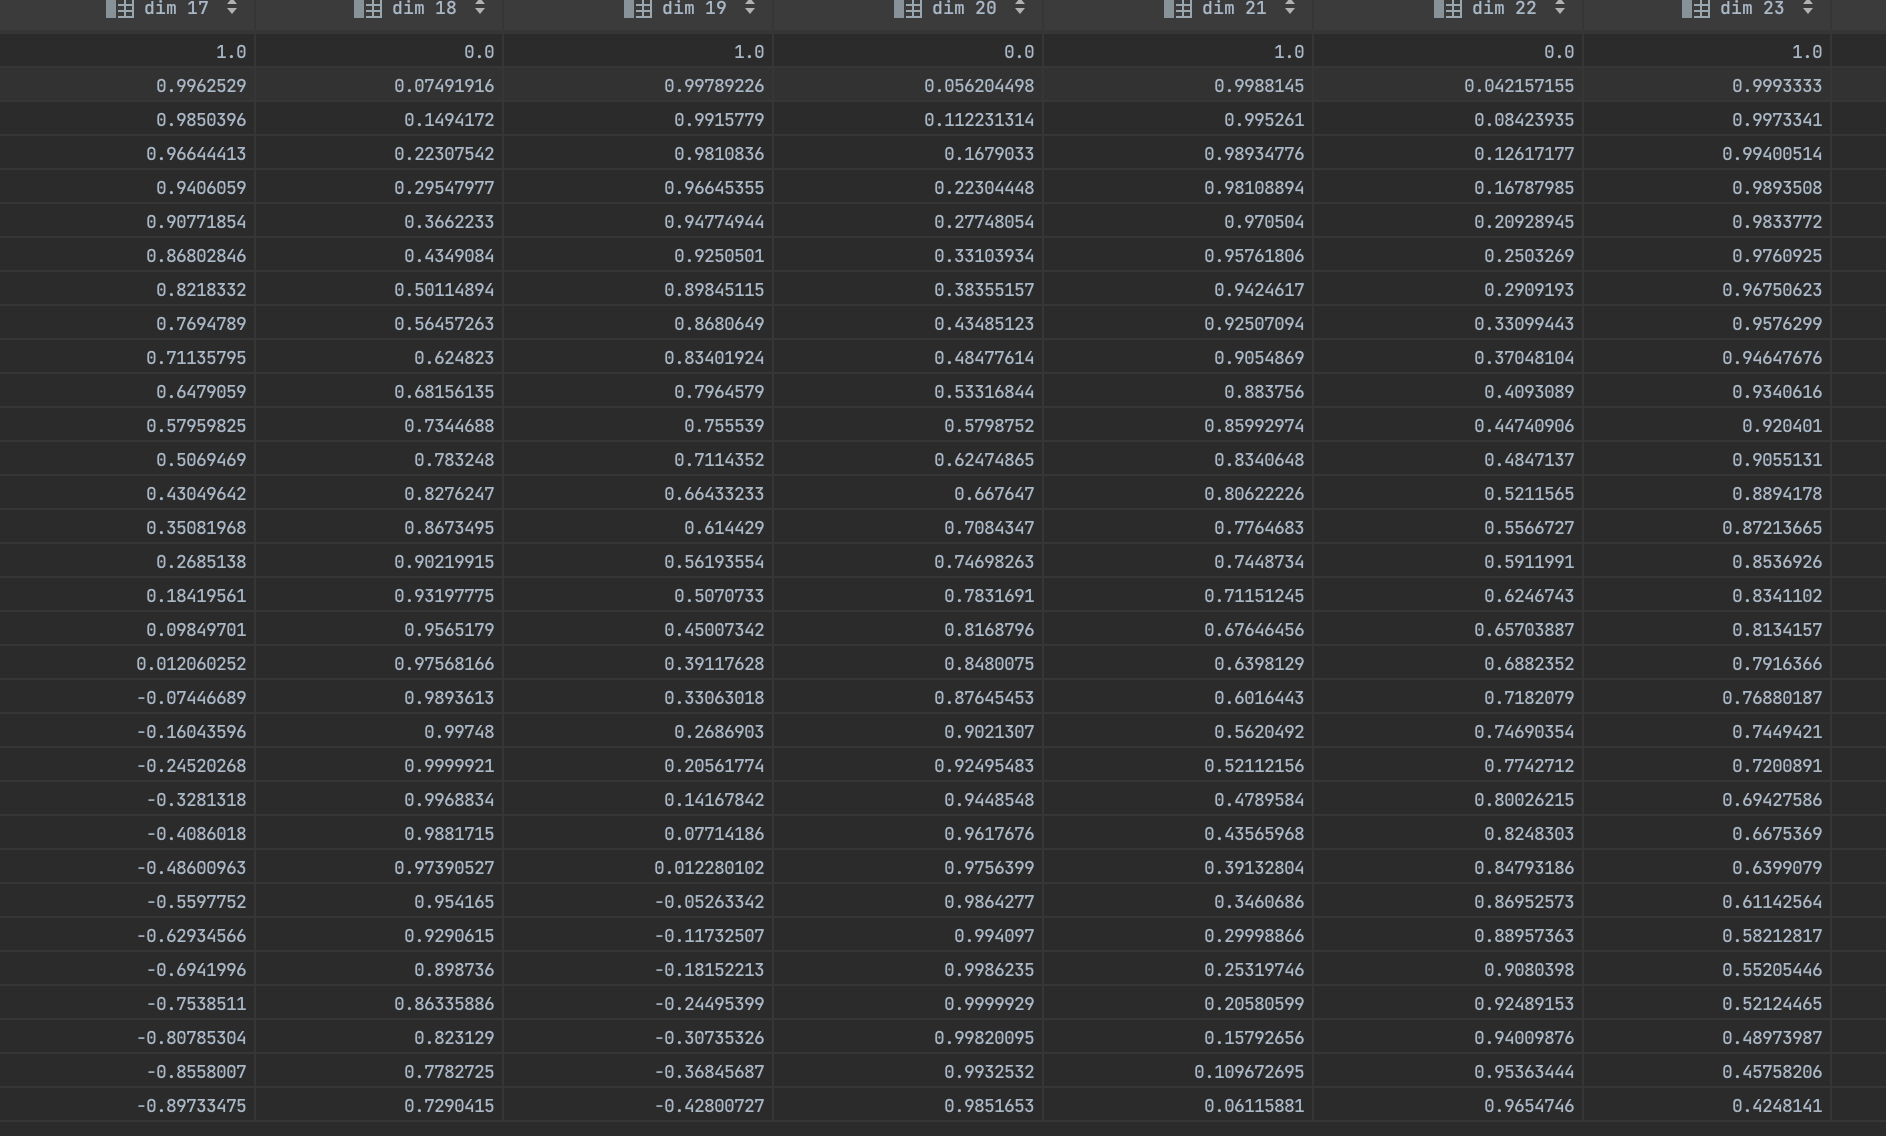Select the table icon next to dim 19
1886x1136 pixels.
(638, 9)
